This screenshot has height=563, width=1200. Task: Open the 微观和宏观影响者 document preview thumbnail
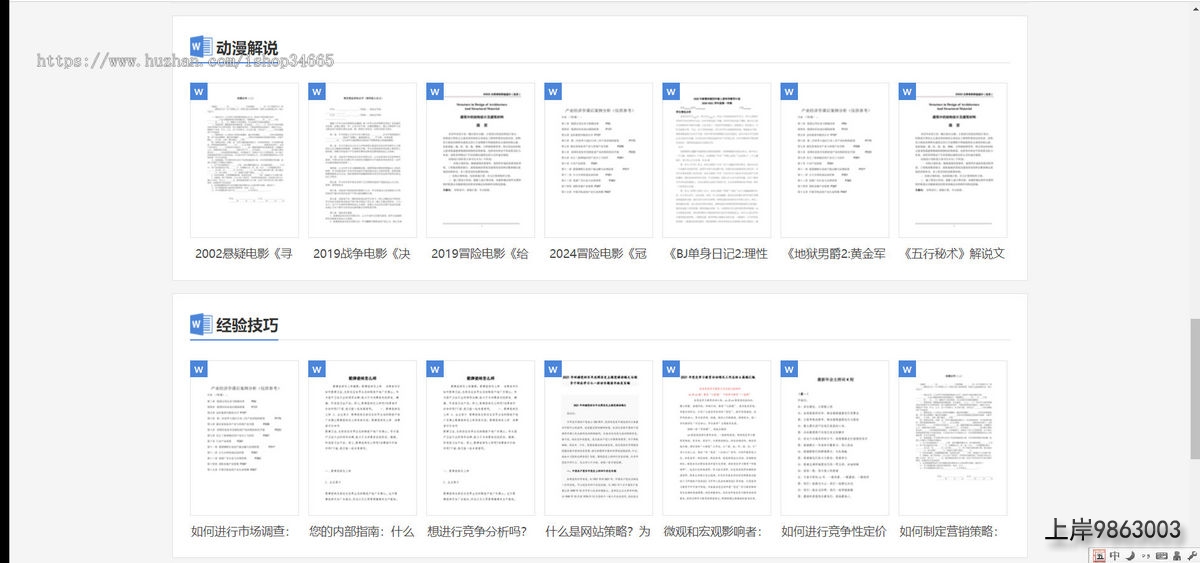click(716, 438)
